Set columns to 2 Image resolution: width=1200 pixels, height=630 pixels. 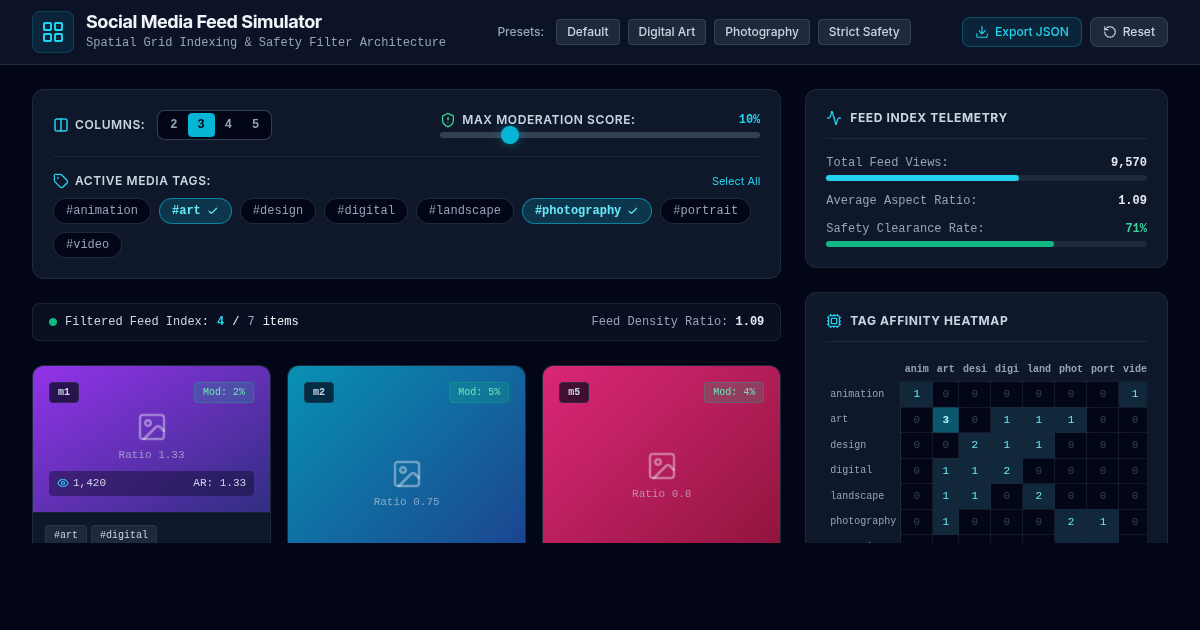pyautogui.click(x=174, y=125)
